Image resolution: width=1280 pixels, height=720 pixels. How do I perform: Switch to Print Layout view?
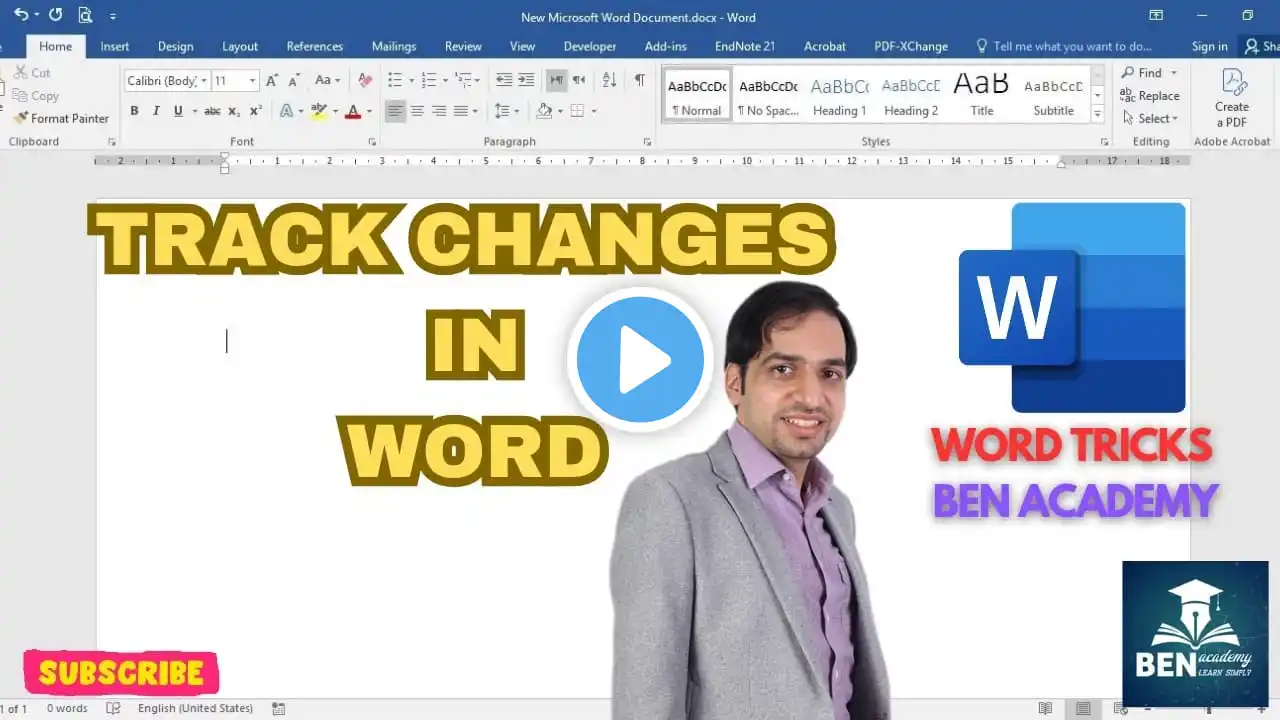(1083, 709)
